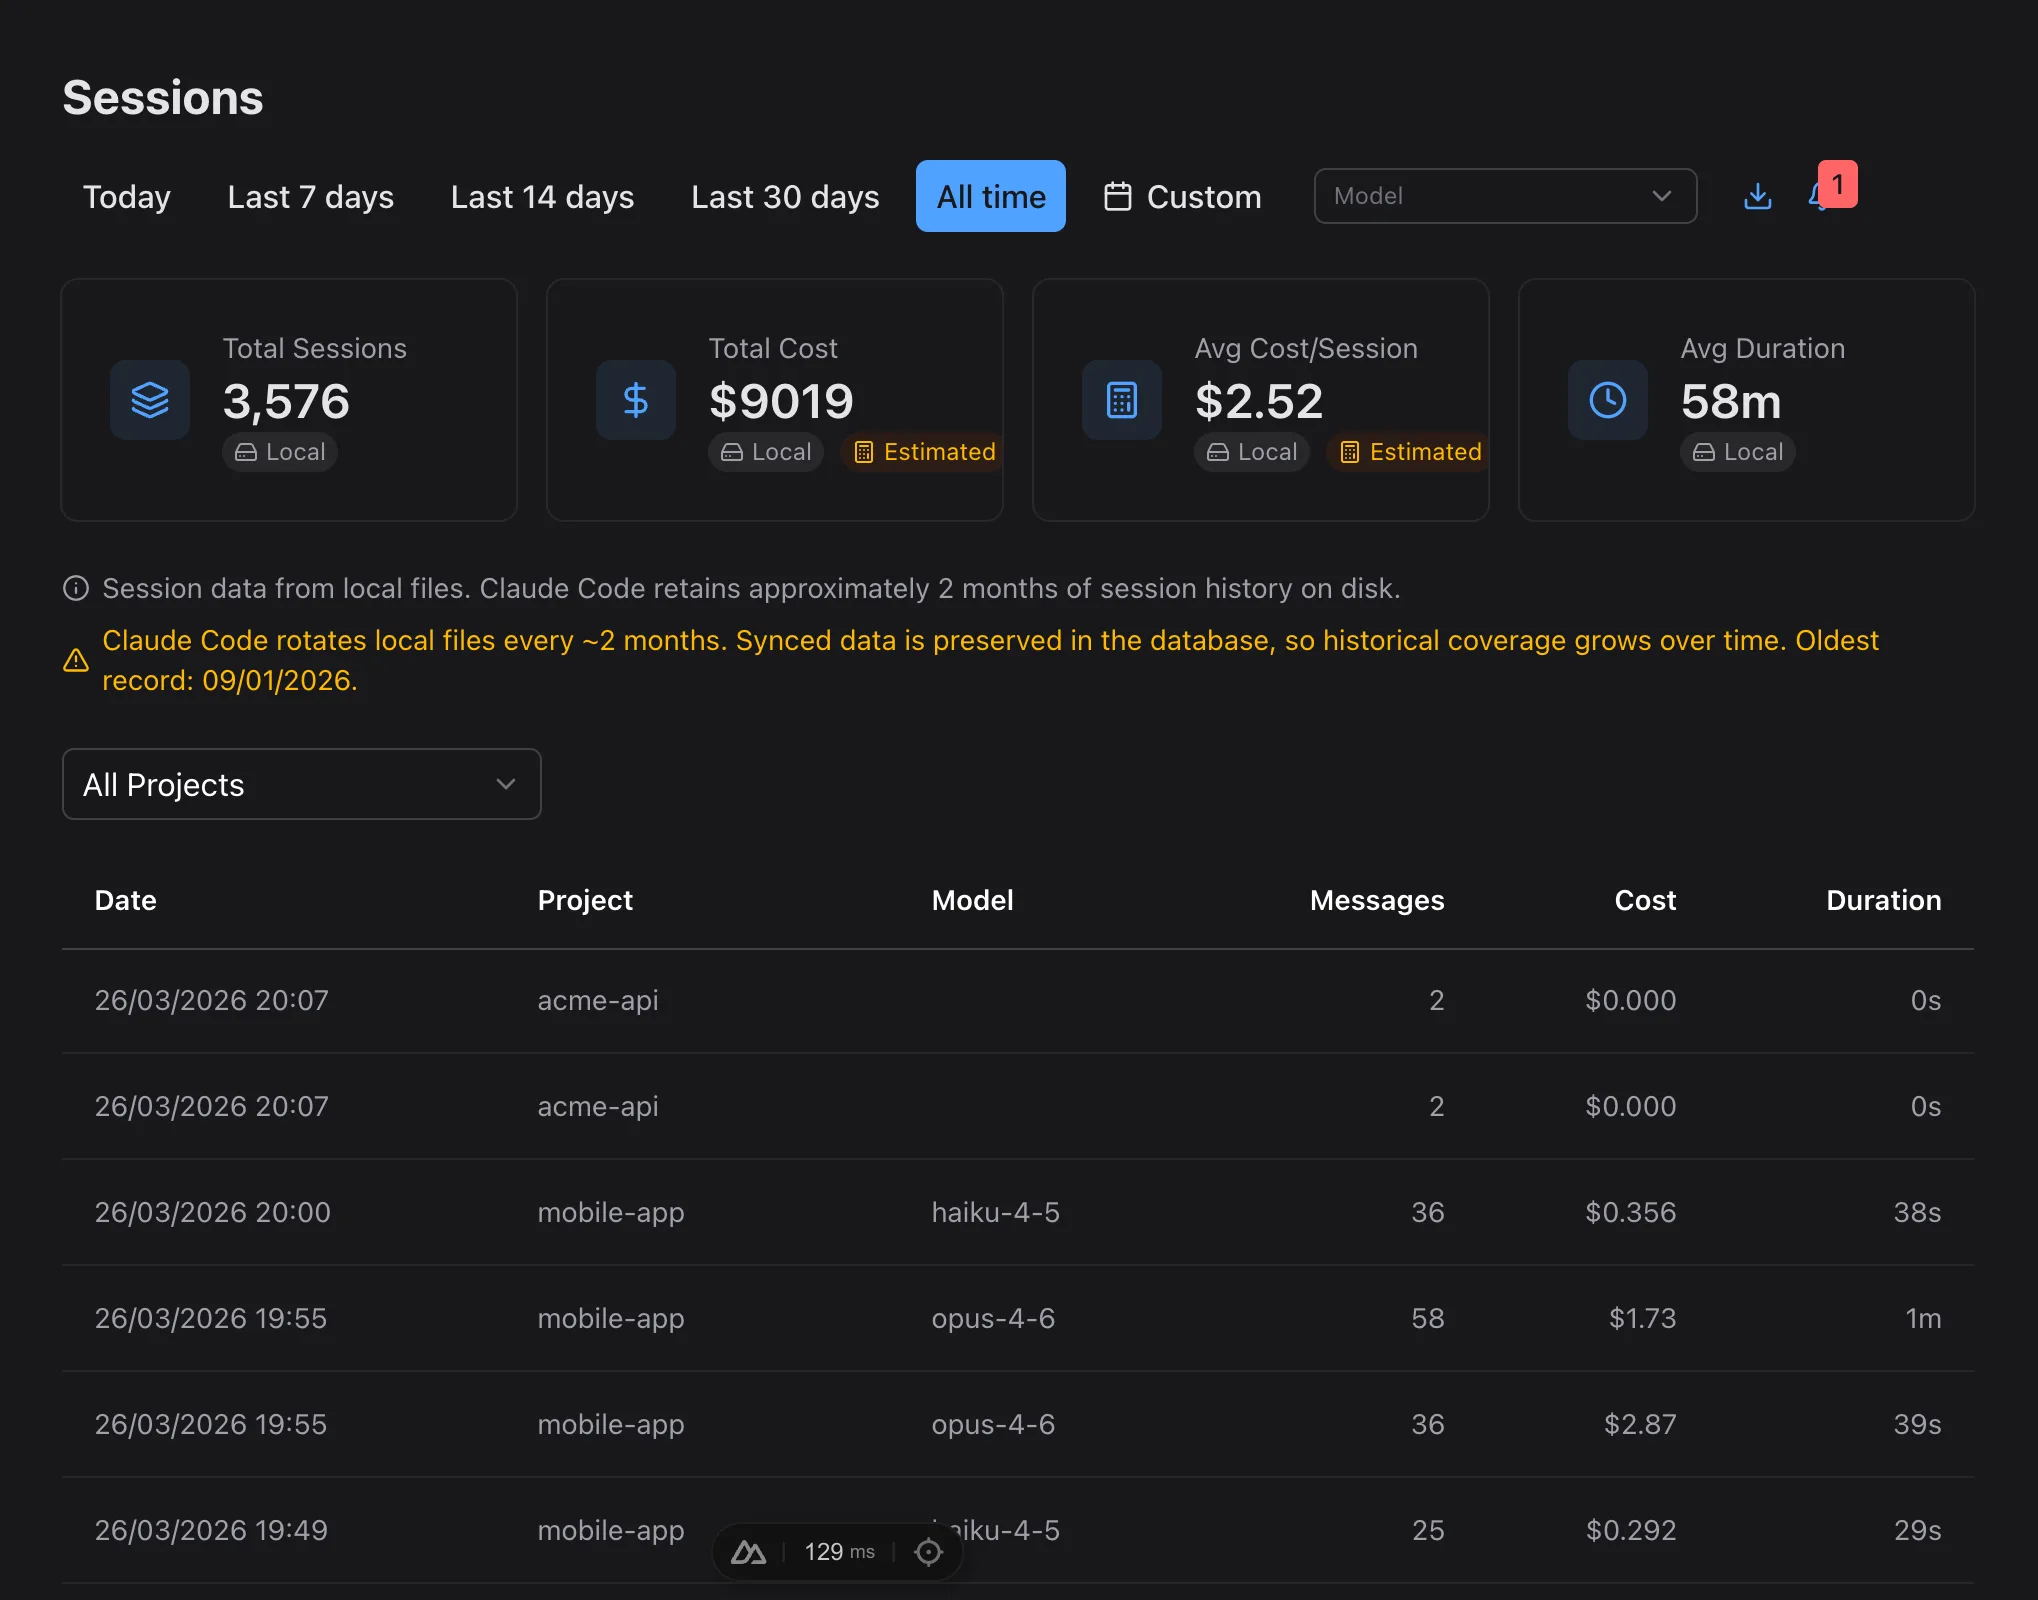Click opus-4-6 in the $2.87 row
The image size is (2038, 1600).
coord(993,1424)
